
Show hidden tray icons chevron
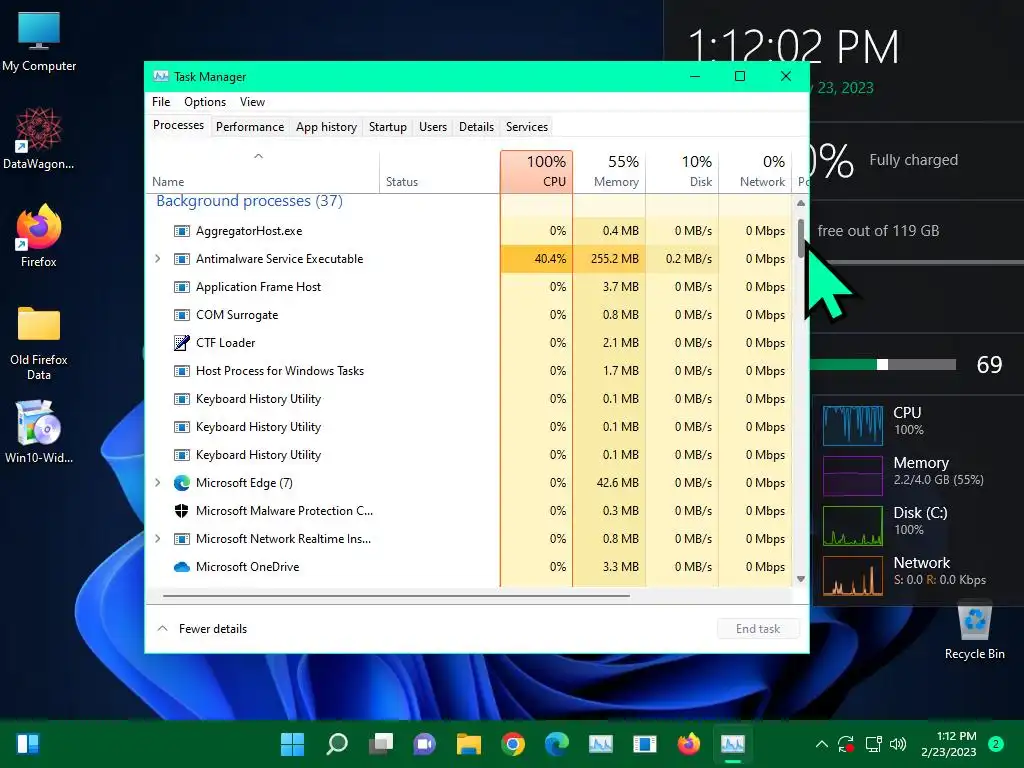tap(822, 744)
